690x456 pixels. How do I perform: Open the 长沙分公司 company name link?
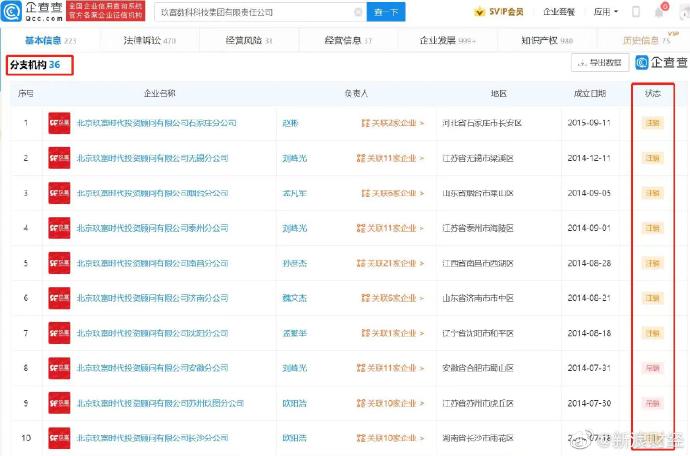pos(152,438)
